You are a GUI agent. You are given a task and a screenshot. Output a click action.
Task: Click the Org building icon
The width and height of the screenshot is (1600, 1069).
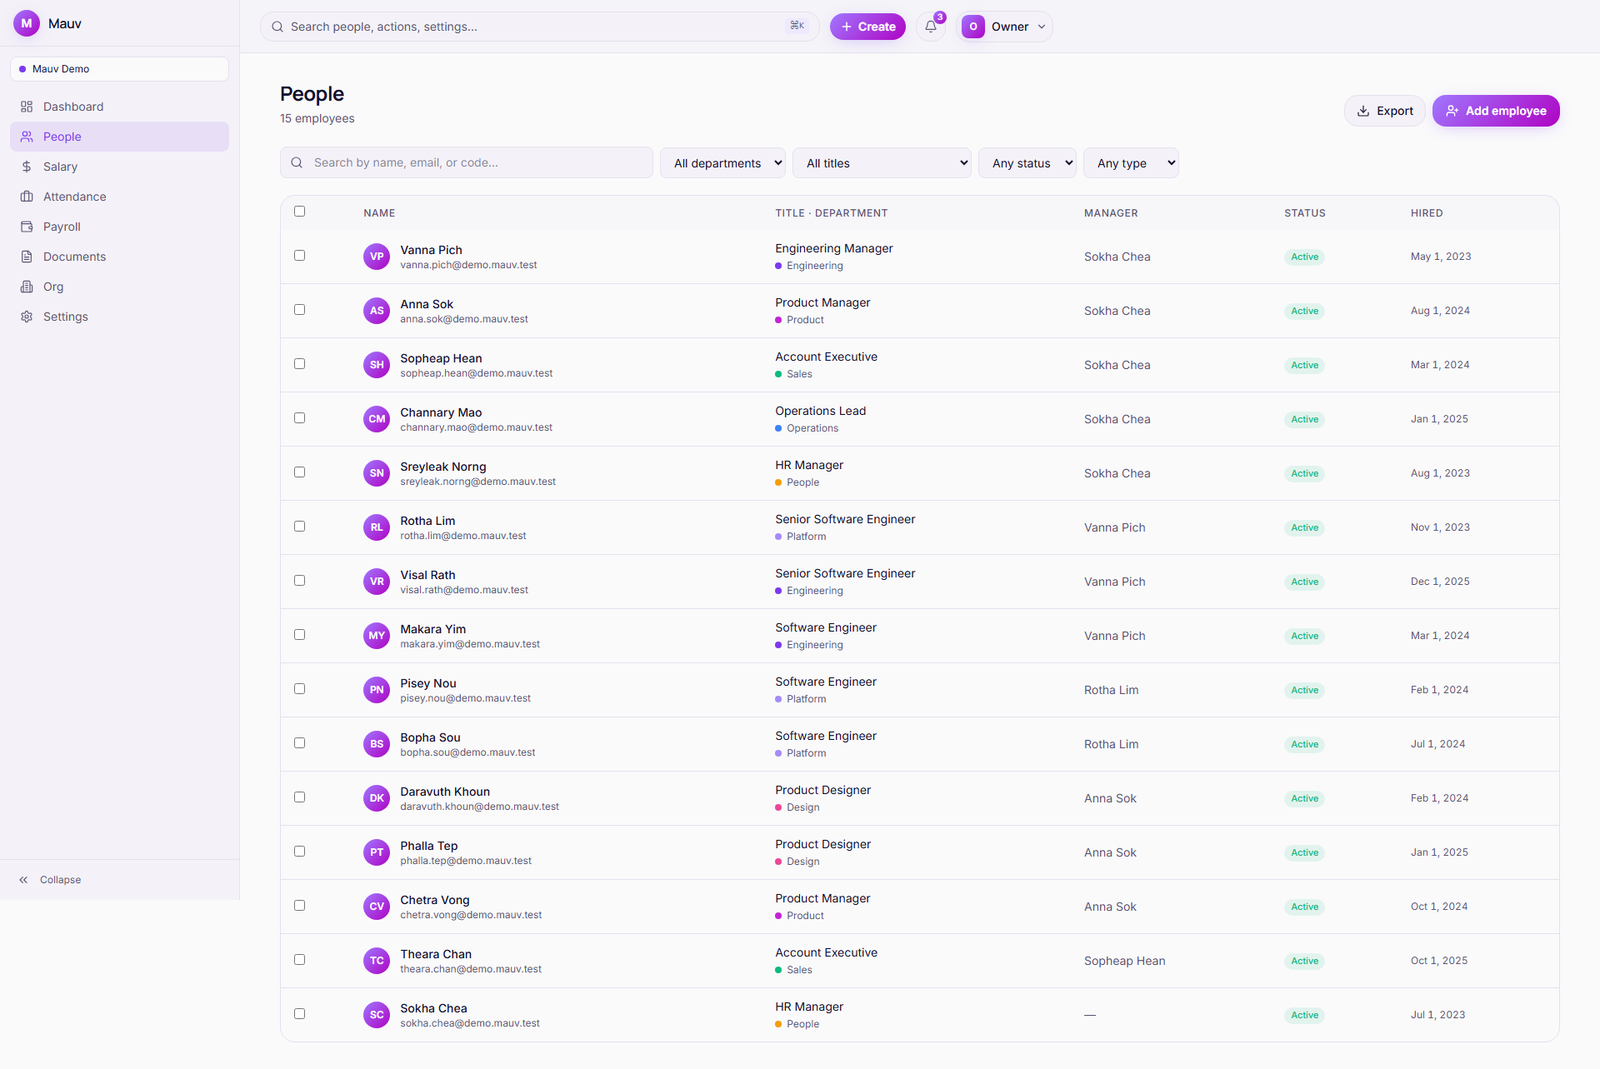tap(27, 287)
